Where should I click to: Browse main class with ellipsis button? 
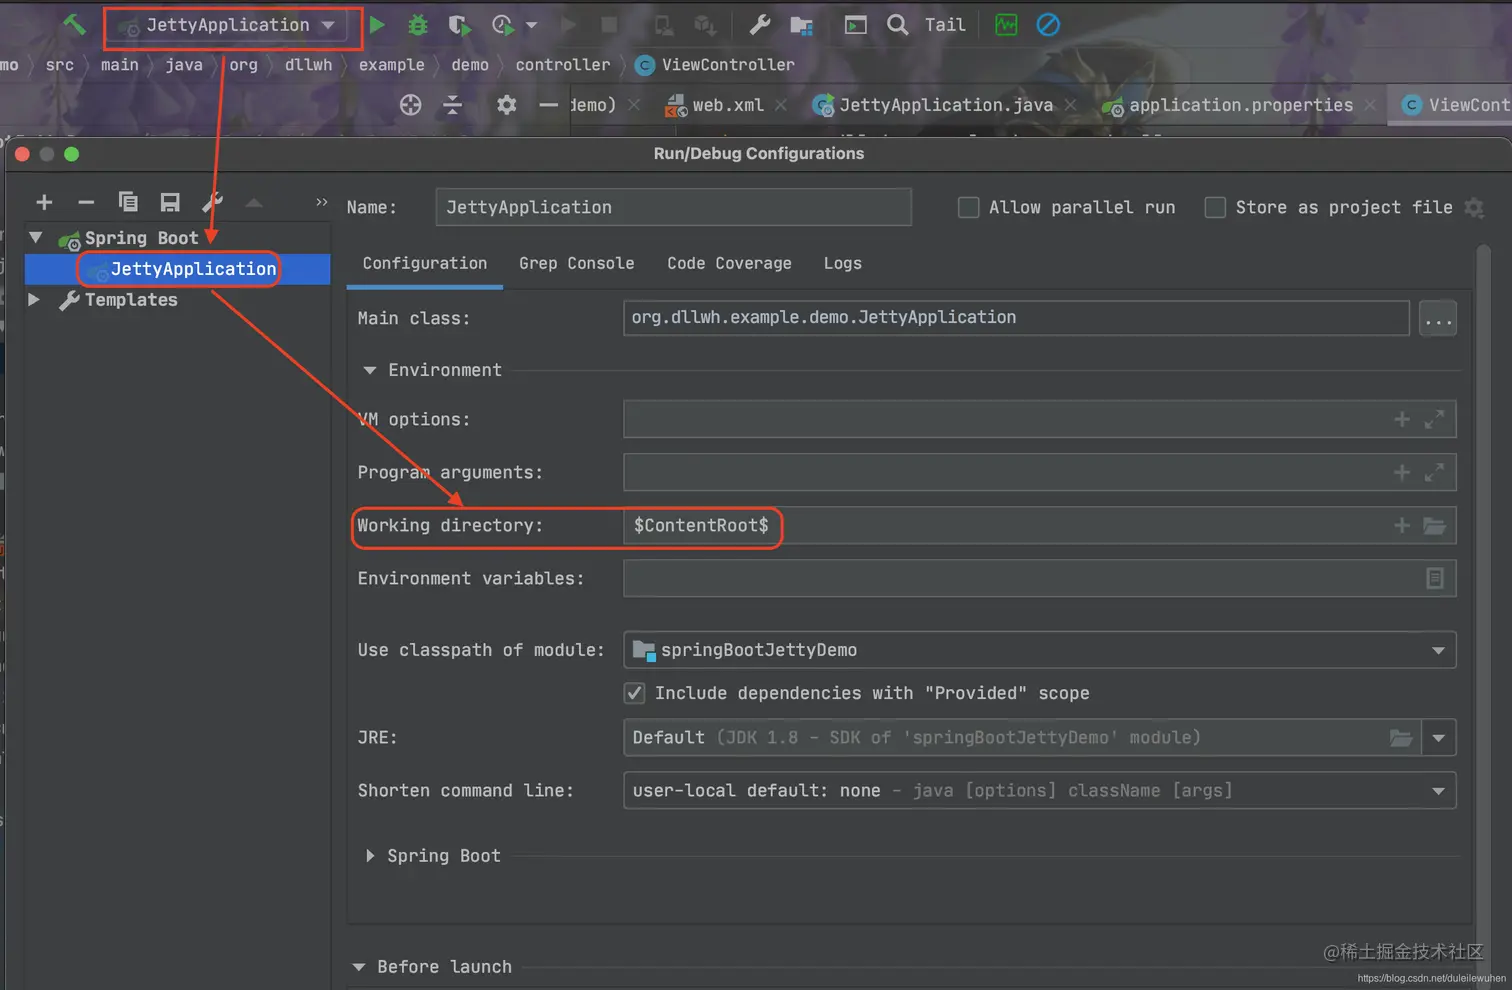coord(1438,319)
